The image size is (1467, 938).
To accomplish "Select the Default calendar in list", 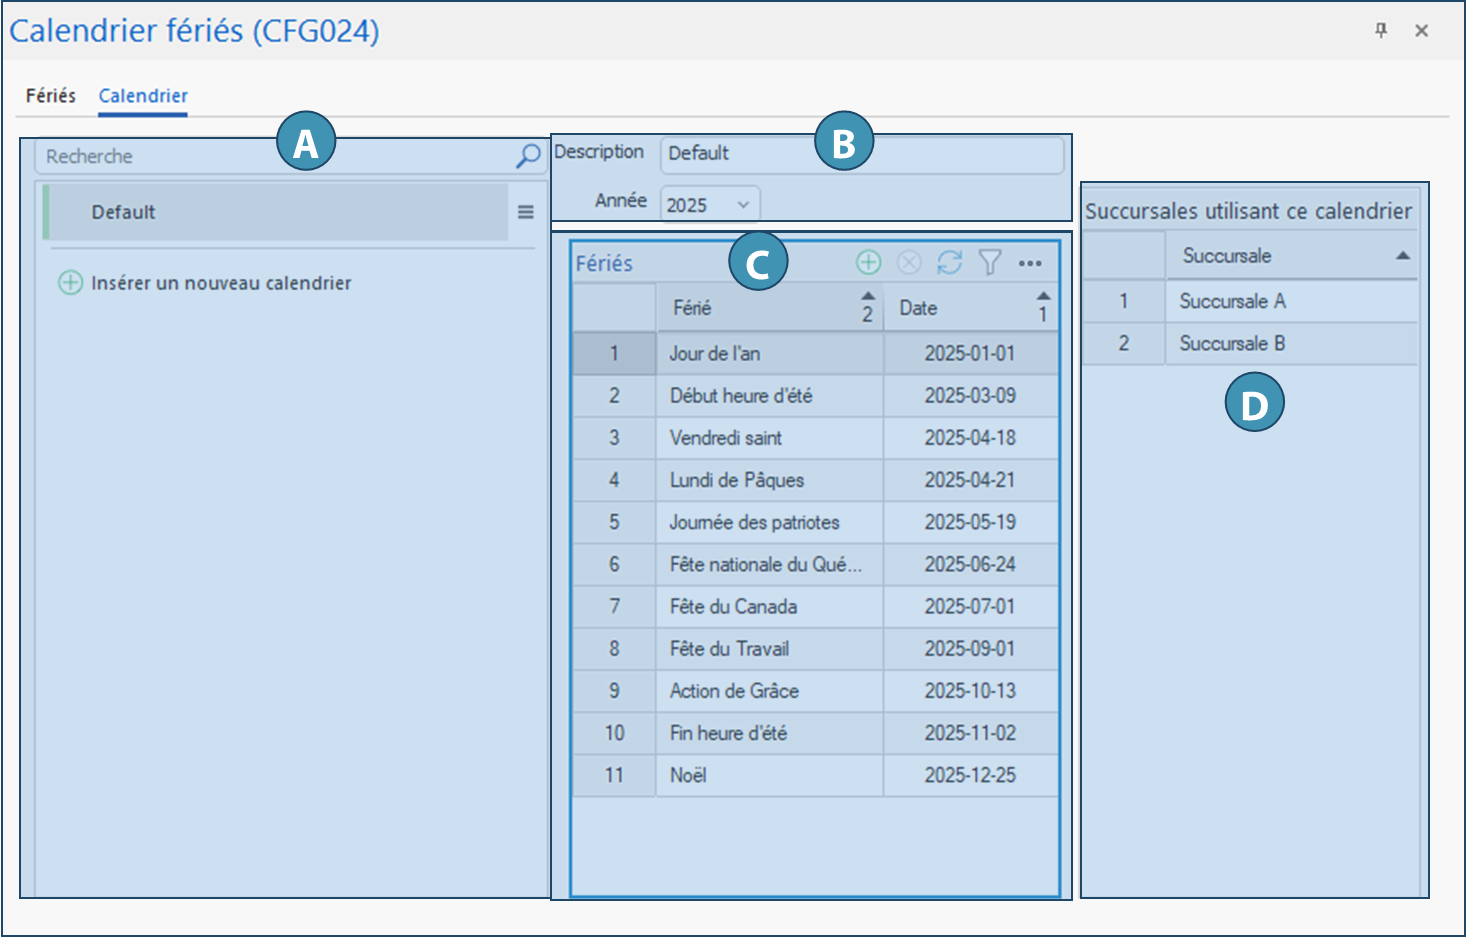I will coord(275,212).
